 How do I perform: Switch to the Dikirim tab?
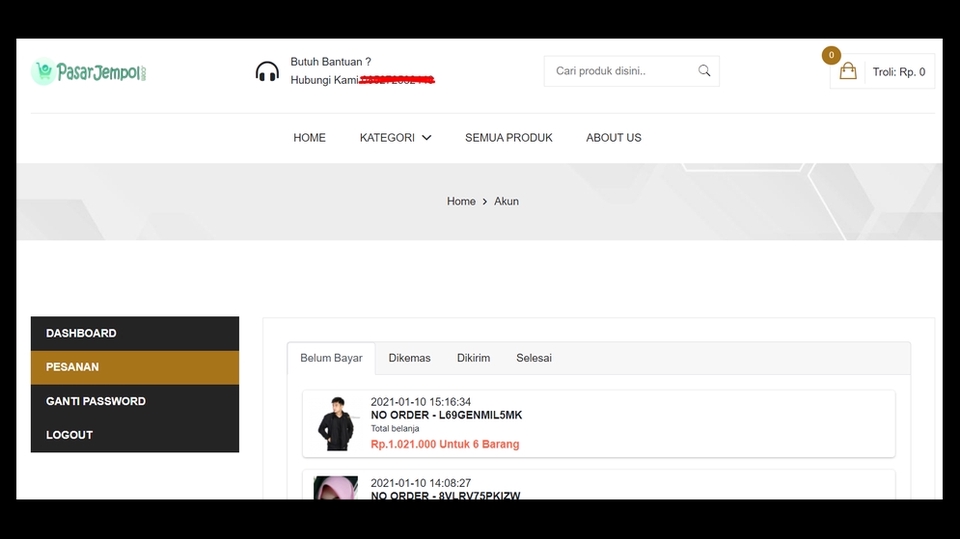click(473, 358)
